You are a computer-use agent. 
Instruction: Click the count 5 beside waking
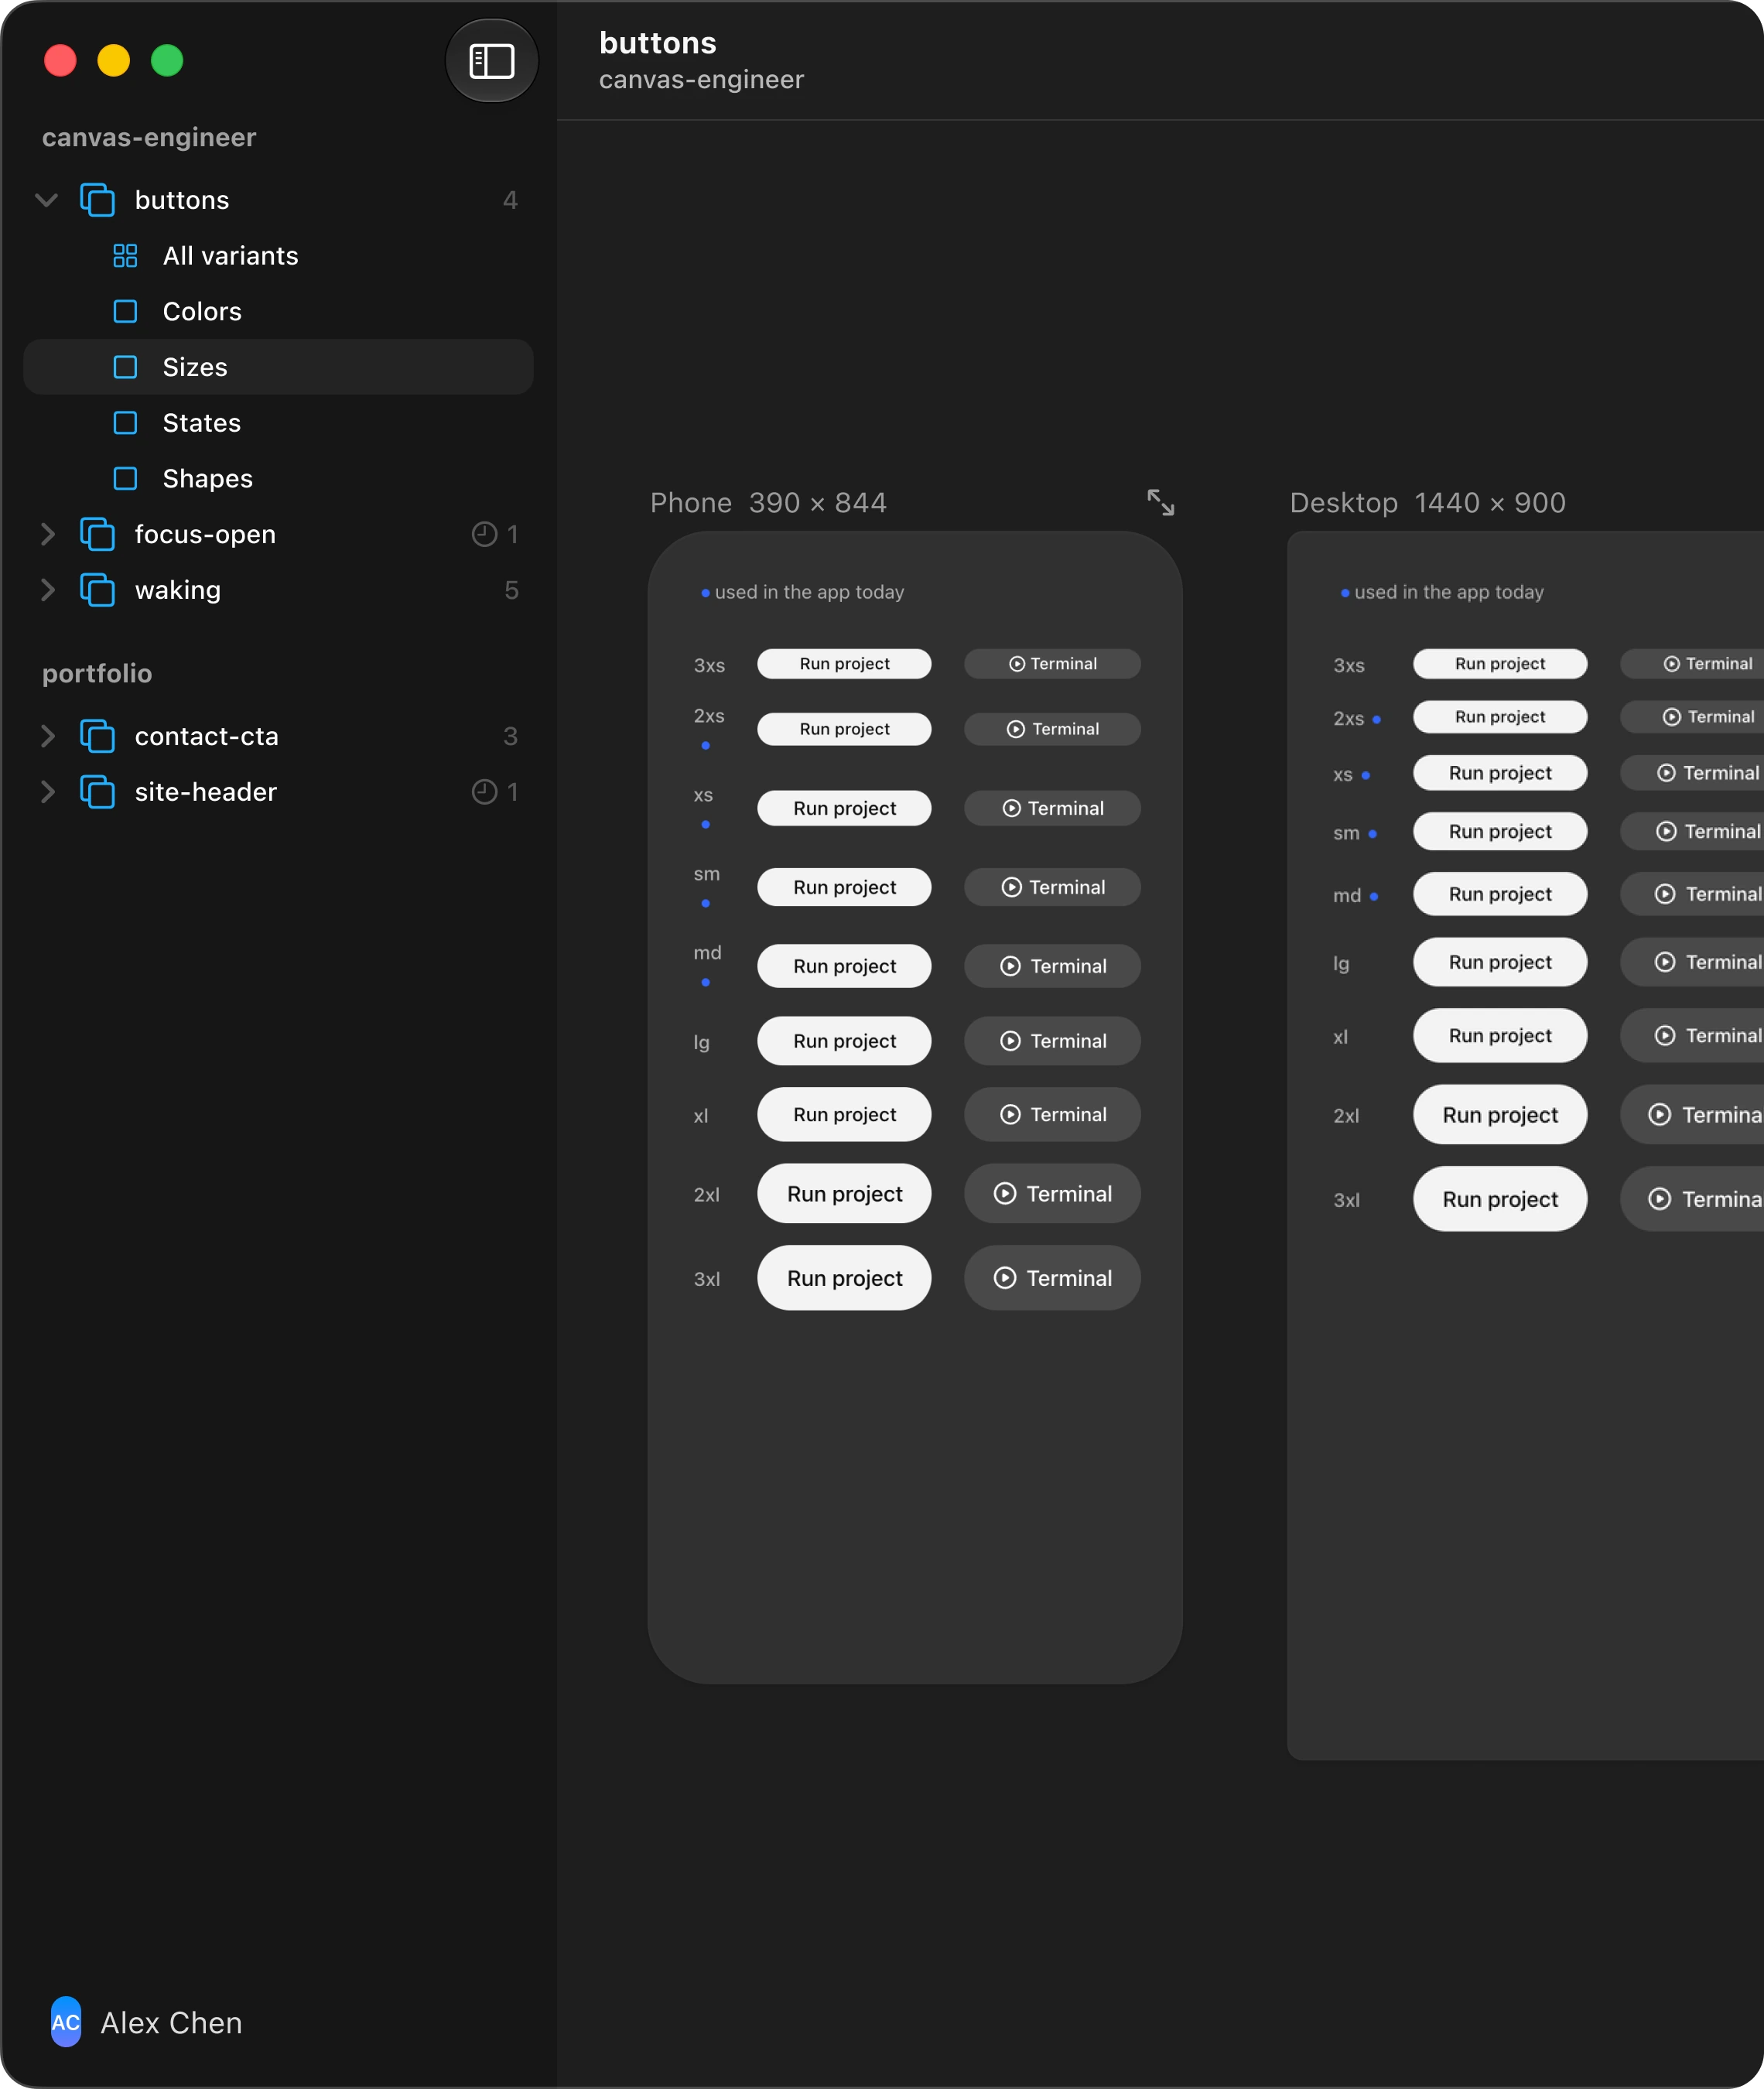coord(511,590)
